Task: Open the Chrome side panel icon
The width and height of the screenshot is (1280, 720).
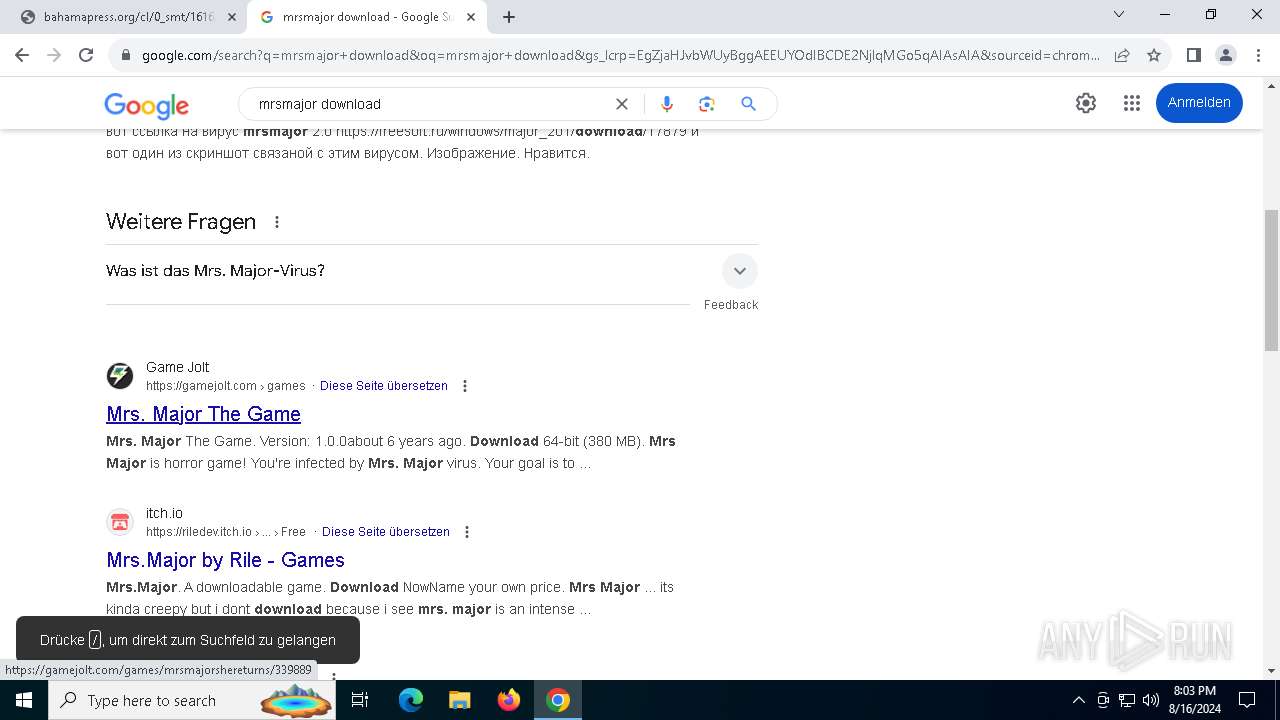Action: click(1193, 55)
